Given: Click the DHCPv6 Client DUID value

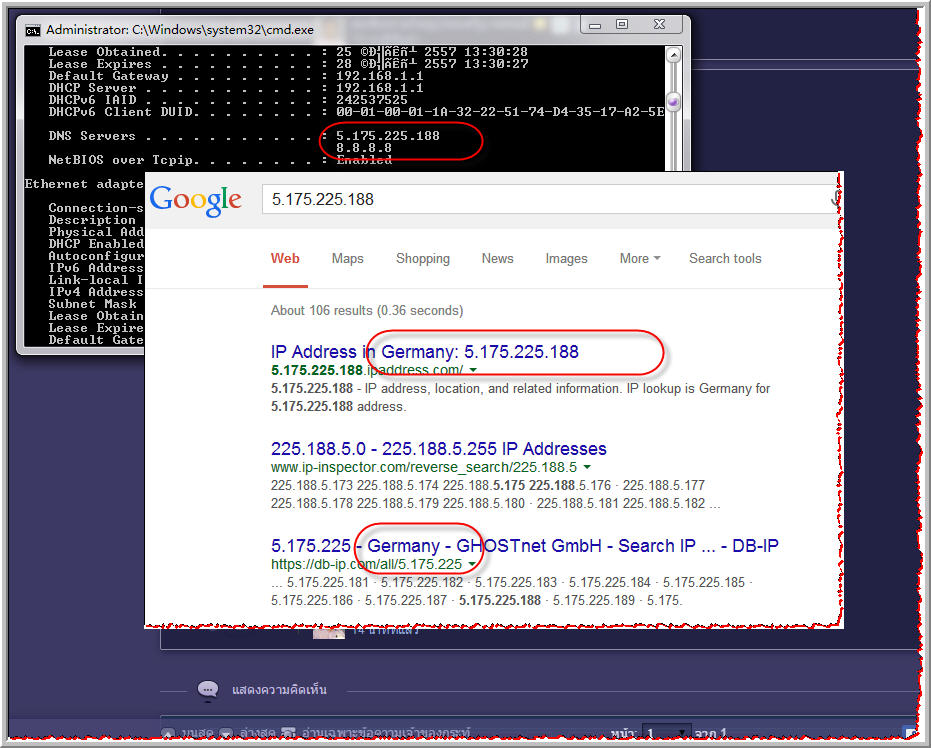Looking at the screenshot, I should [x=500, y=112].
